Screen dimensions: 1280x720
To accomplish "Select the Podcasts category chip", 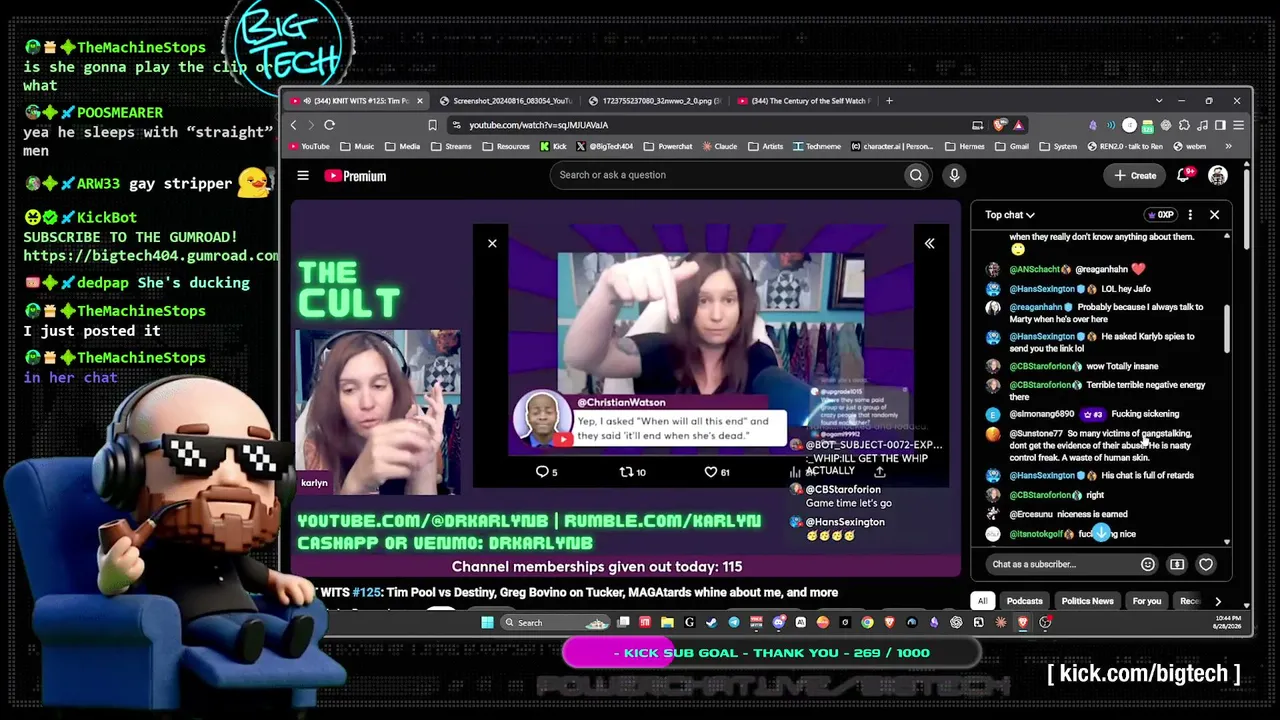I will click(1024, 601).
